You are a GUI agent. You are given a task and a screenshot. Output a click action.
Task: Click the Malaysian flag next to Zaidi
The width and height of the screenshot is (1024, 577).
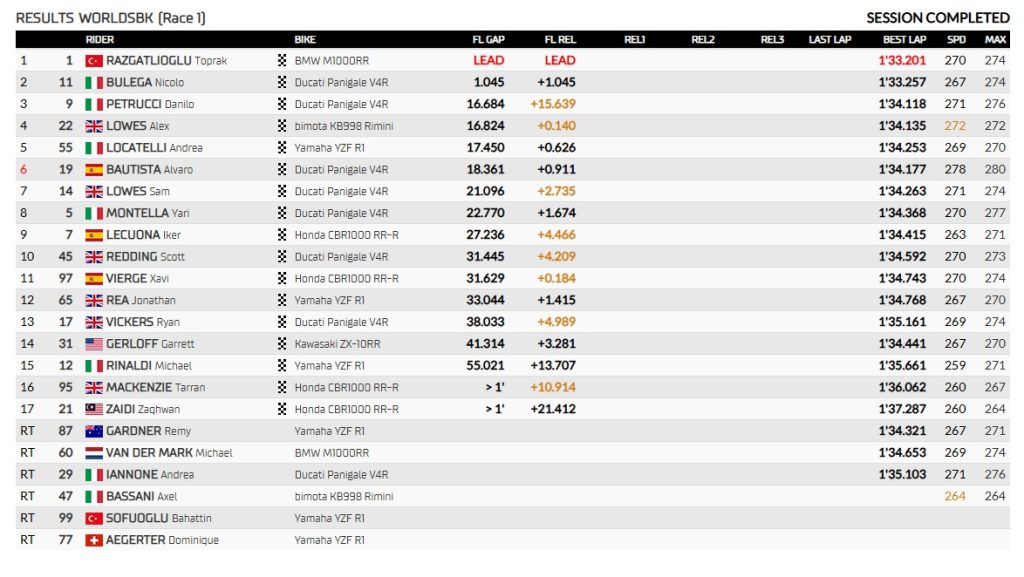click(94, 409)
